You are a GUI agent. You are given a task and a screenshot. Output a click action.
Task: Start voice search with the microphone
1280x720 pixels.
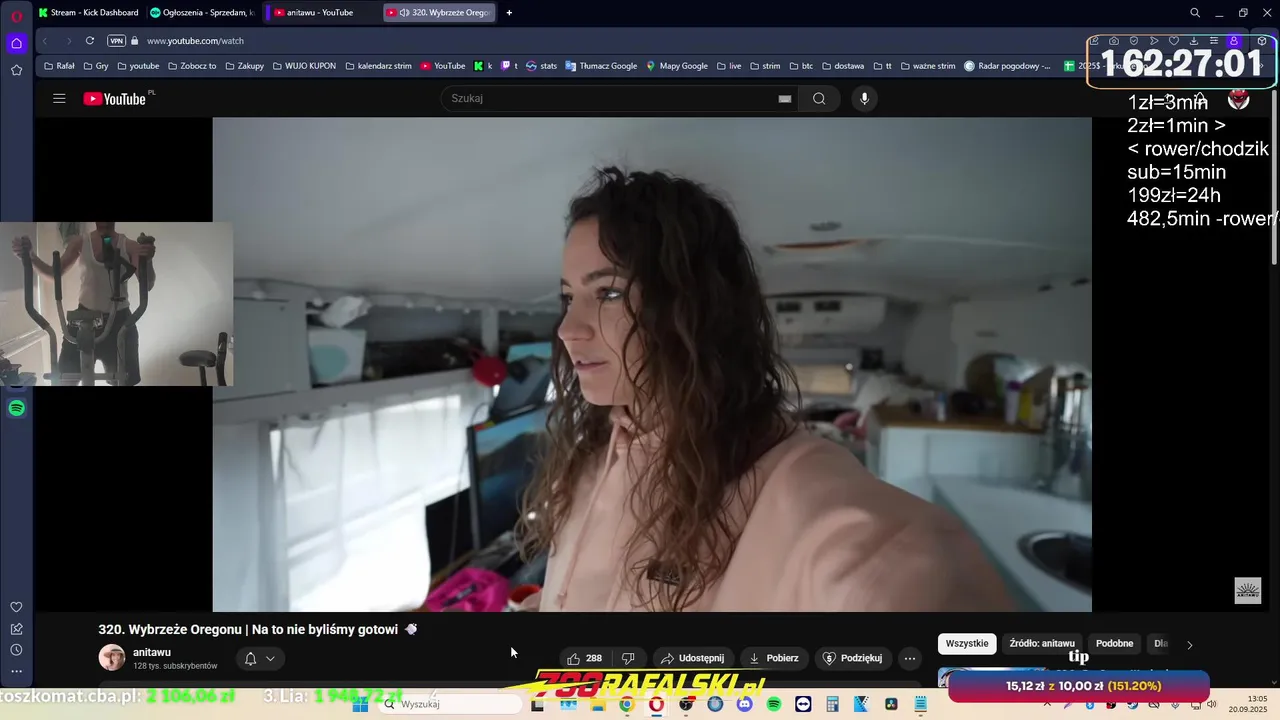pyautogui.click(x=864, y=98)
